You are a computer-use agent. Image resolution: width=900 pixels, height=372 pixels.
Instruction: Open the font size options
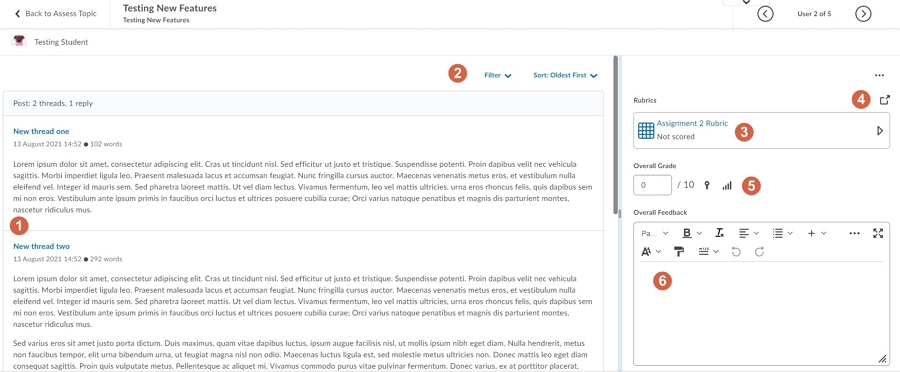[651, 251]
